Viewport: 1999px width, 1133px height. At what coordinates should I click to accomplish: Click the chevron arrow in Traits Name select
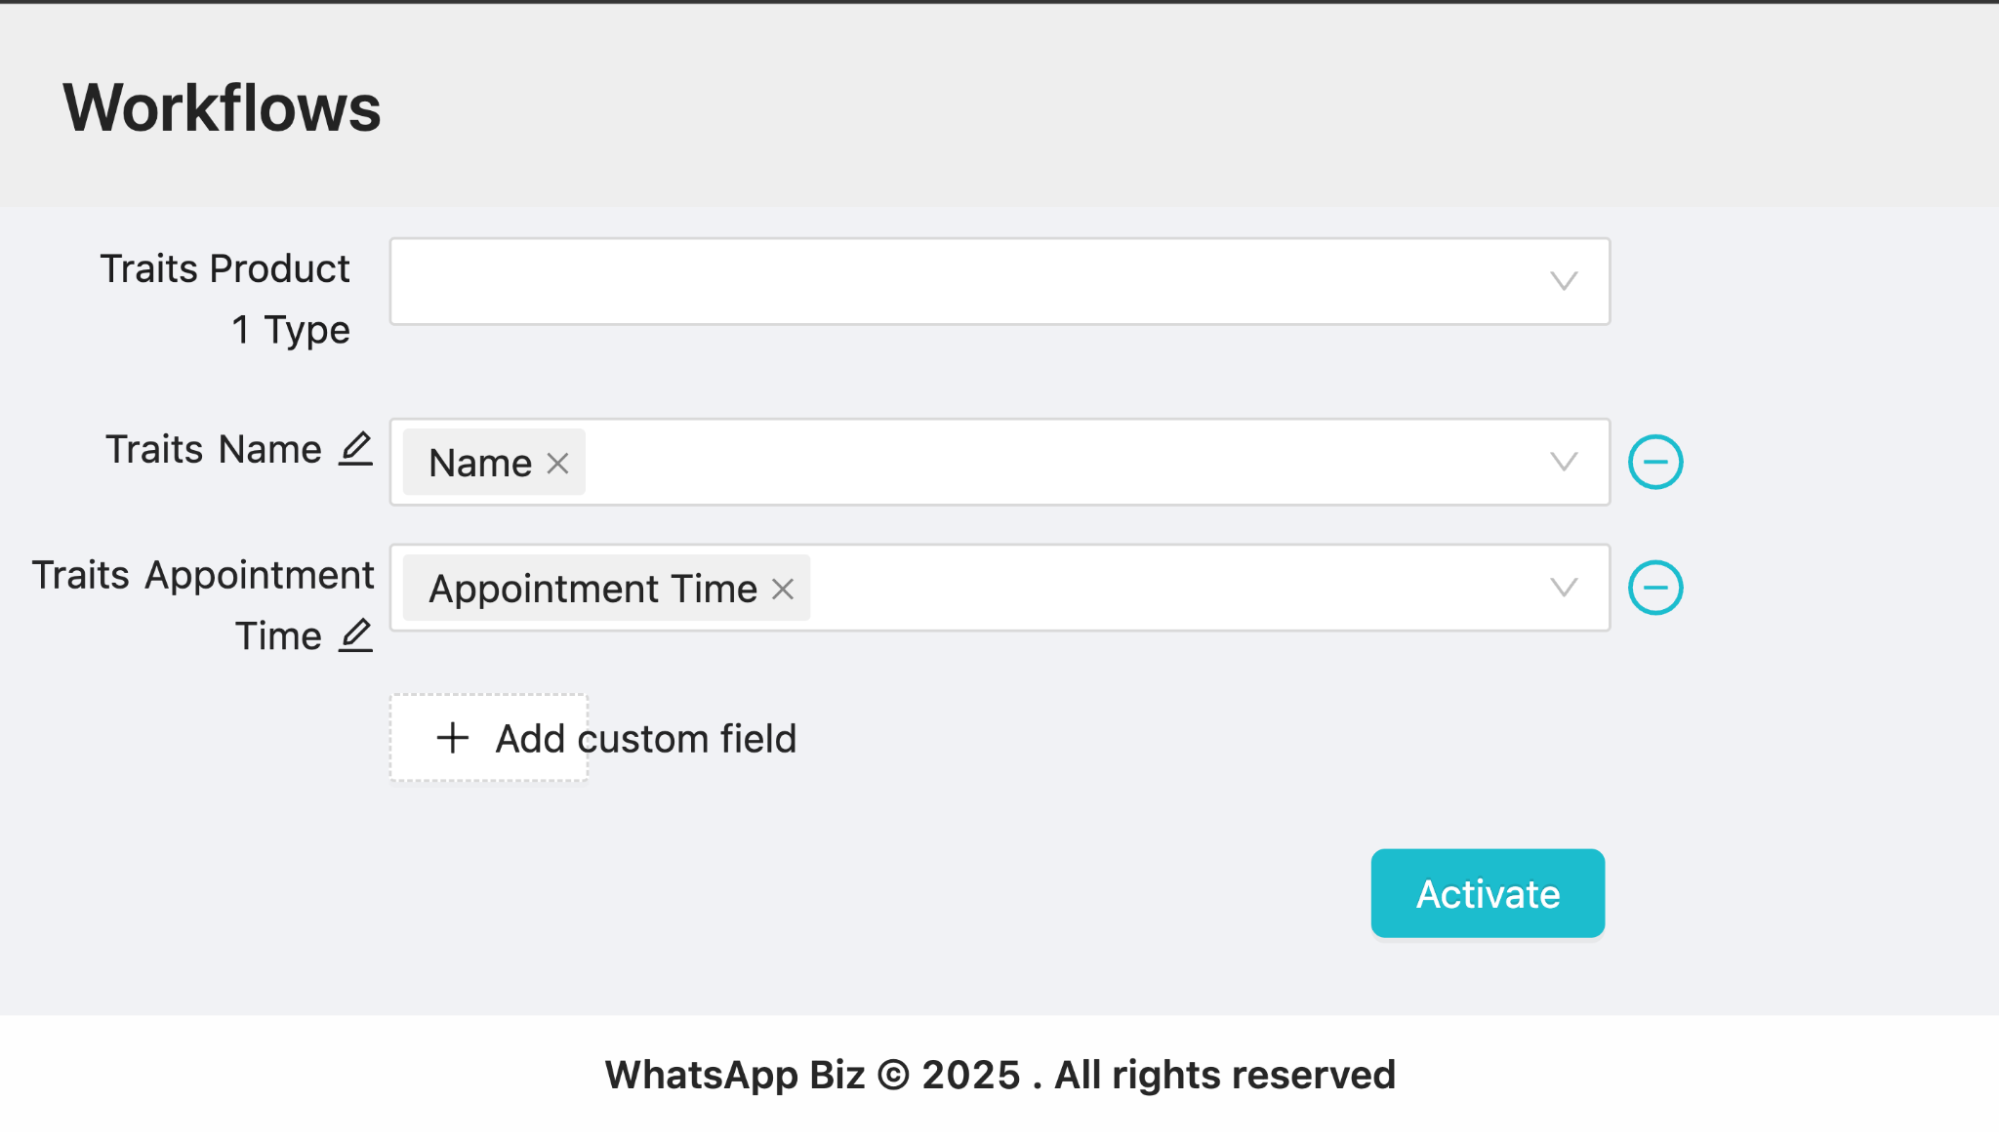pyautogui.click(x=1564, y=462)
